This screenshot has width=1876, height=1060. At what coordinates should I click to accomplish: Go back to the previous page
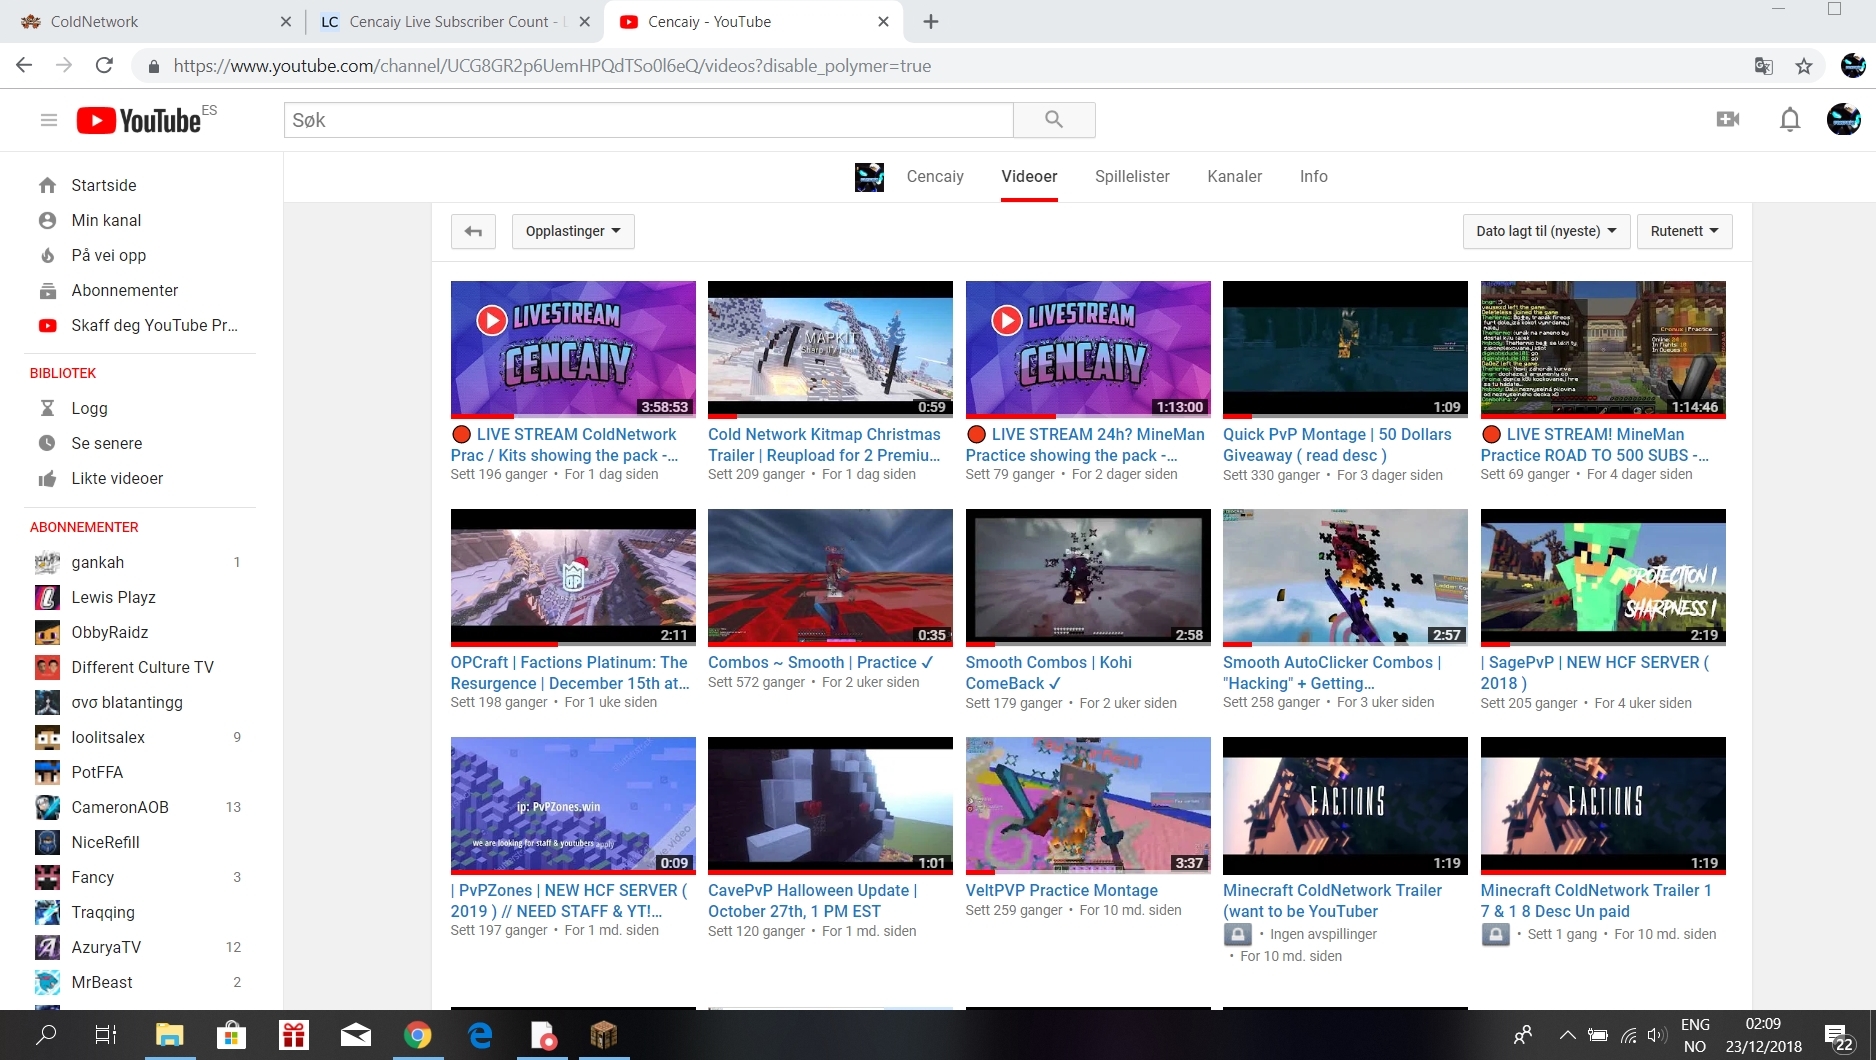tap(24, 66)
